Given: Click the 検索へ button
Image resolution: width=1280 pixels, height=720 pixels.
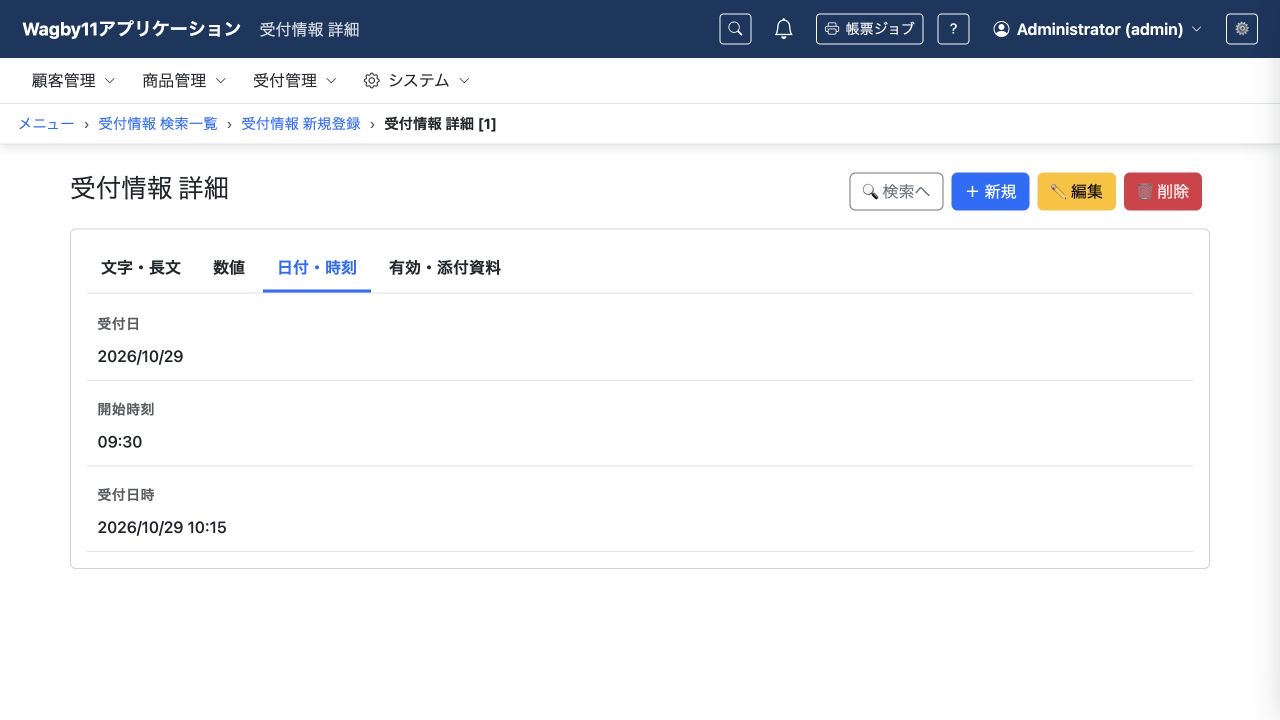Looking at the screenshot, I should click(896, 191).
